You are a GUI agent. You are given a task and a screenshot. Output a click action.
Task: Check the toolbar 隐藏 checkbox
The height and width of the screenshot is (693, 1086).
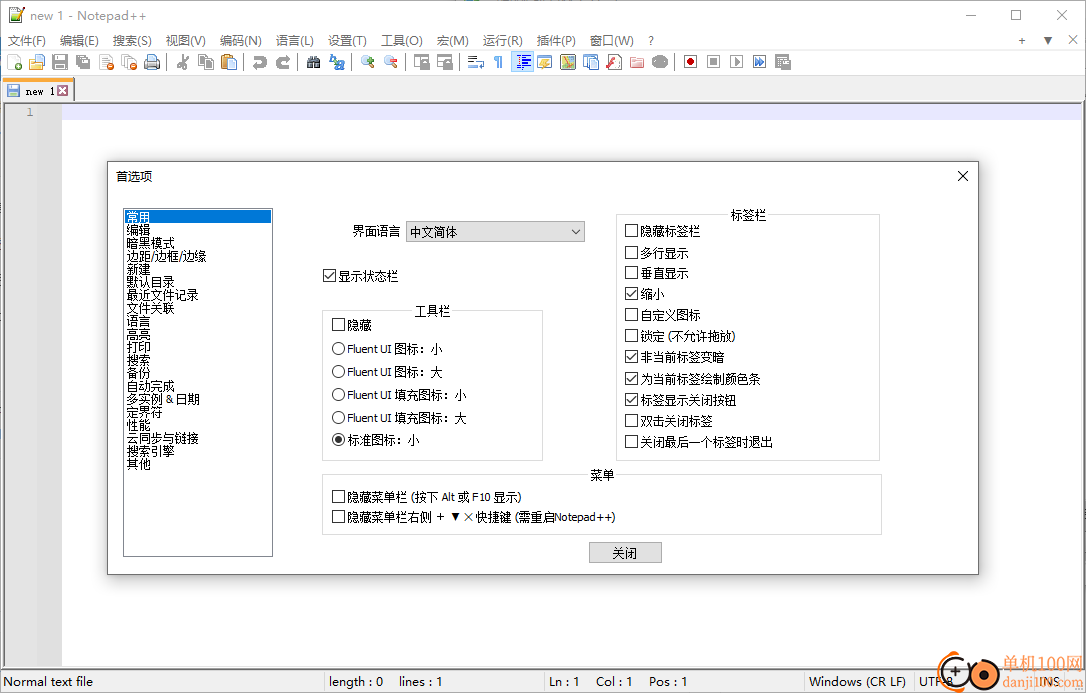click(338, 324)
